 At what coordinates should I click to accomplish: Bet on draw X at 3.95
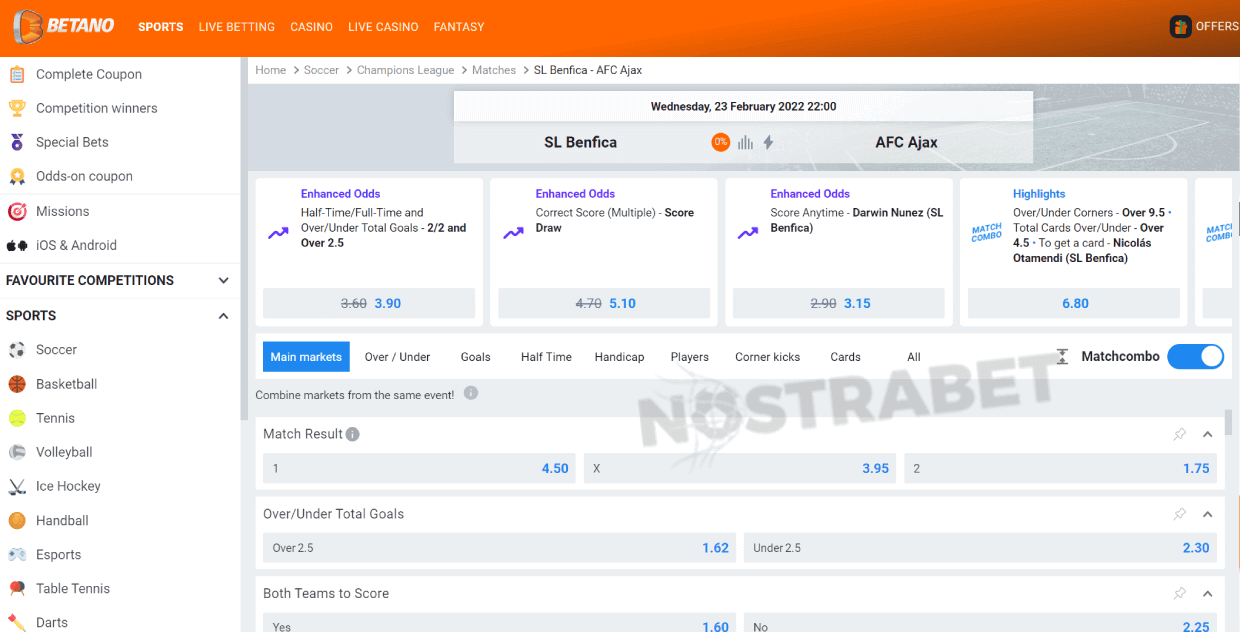click(x=740, y=468)
